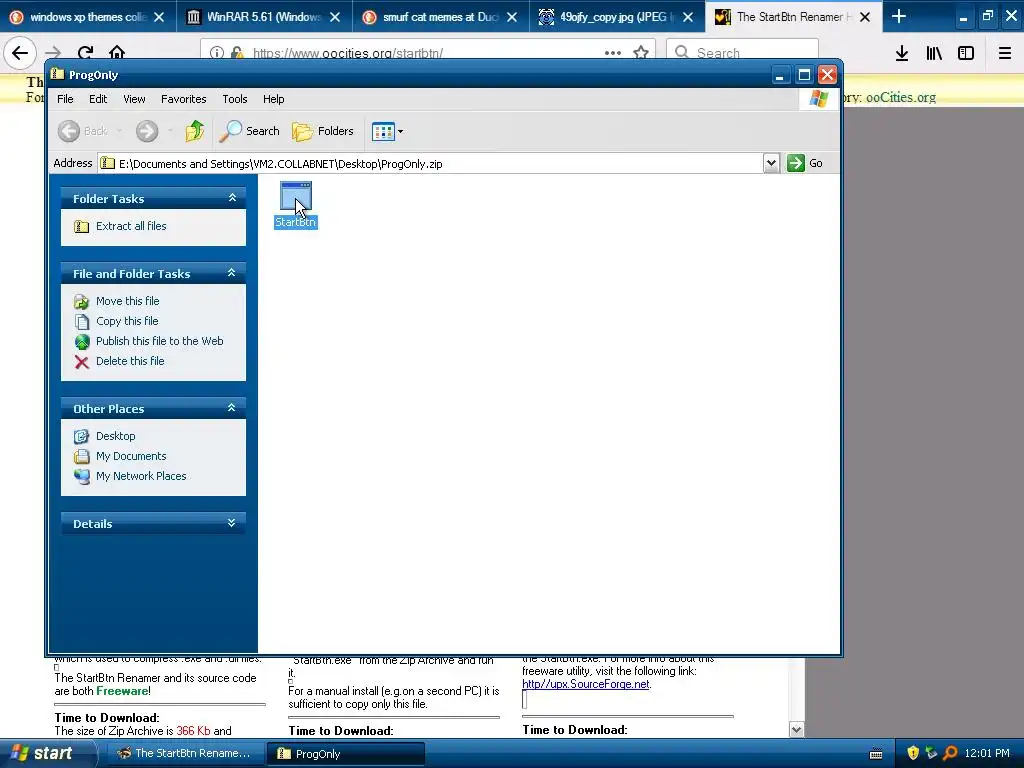Close the smurf cat memes tab
The height and width of the screenshot is (768, 1024).
[512, 17]
